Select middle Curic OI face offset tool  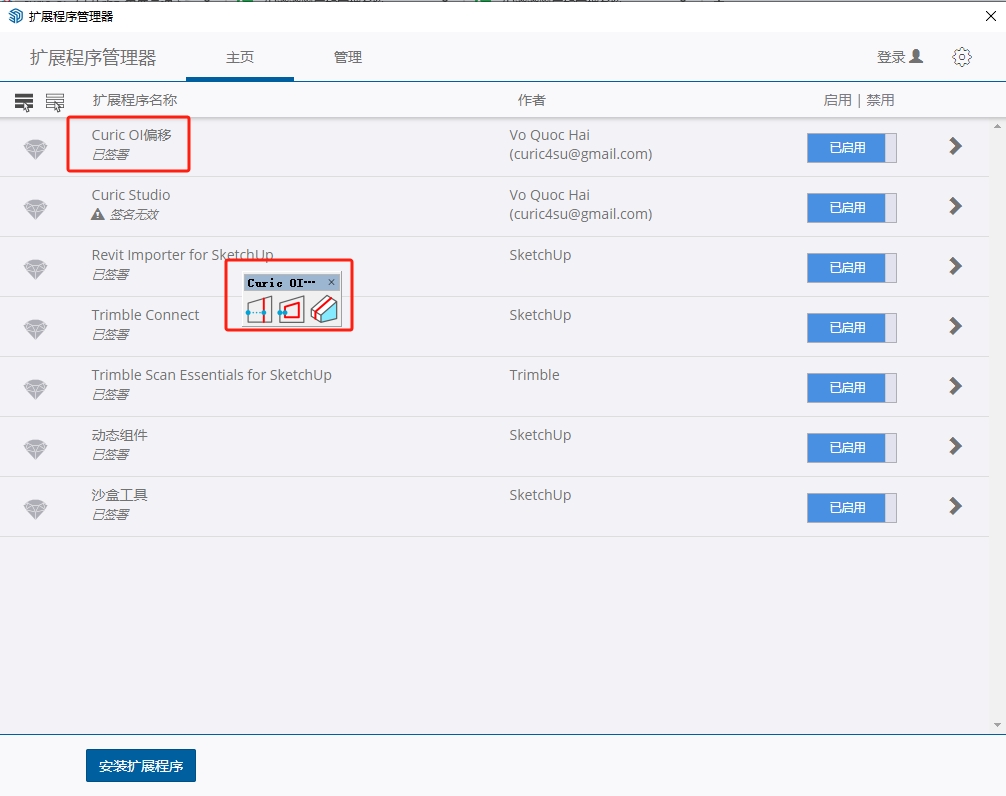291,310
